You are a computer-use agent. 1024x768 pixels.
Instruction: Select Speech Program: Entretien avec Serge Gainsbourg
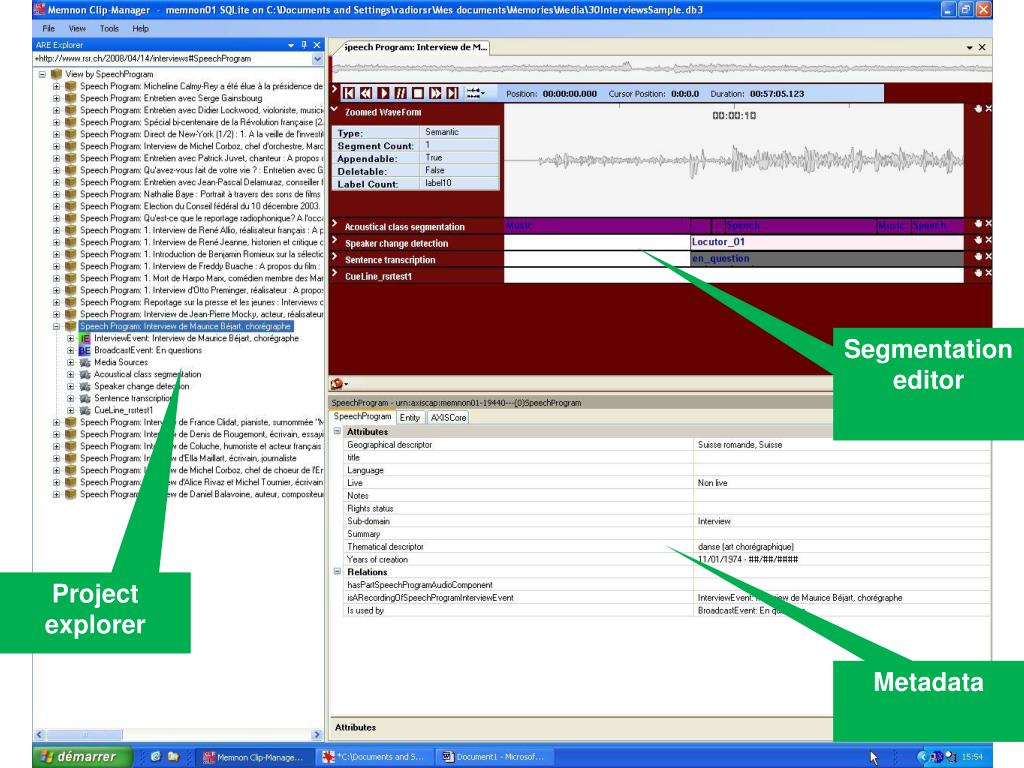(170, 98)
